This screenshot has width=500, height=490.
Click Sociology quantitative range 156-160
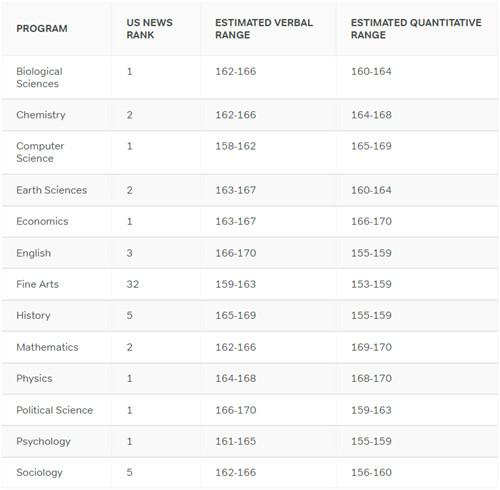click(x=371, y=472)
